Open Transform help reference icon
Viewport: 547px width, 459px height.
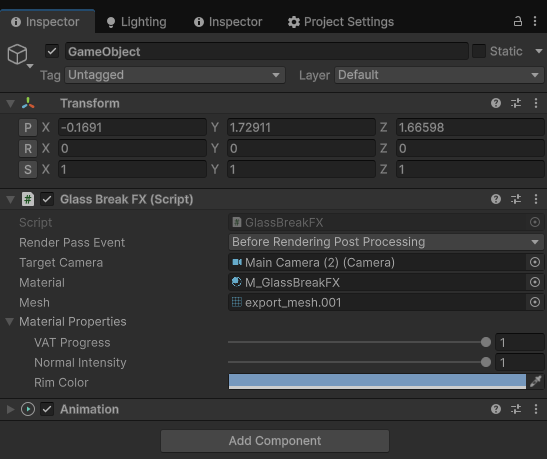click(496, 103)
